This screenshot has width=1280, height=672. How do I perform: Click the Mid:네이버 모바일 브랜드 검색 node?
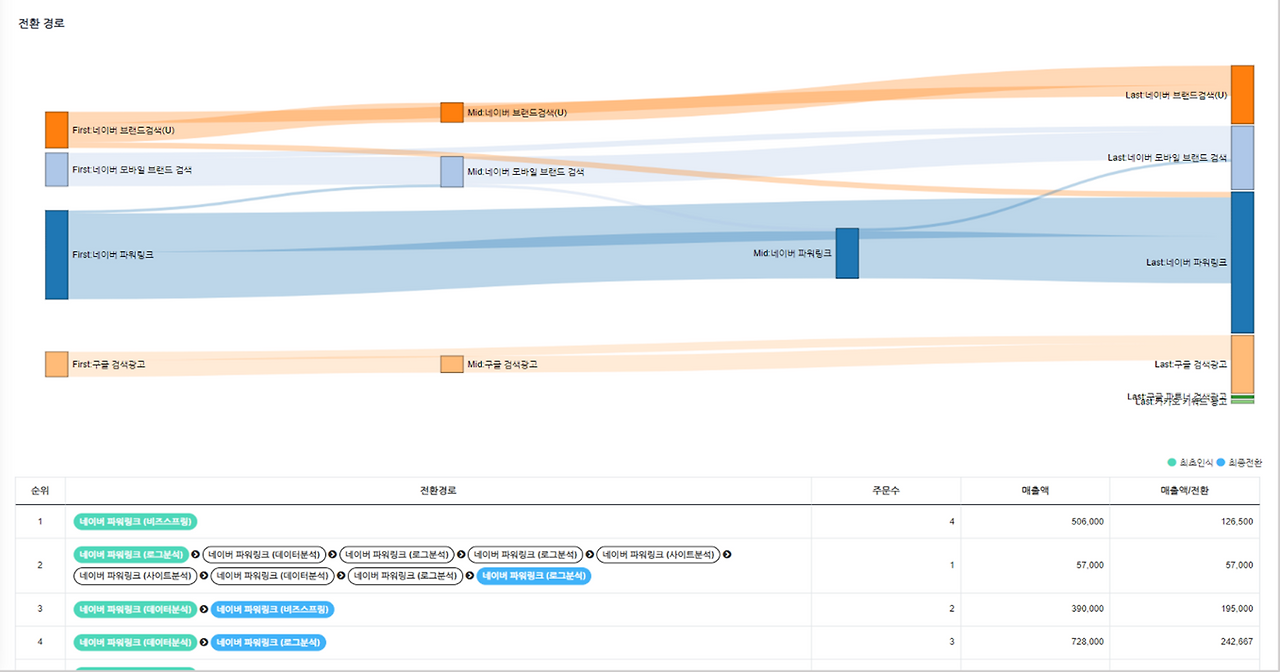(x=452, y=172)
